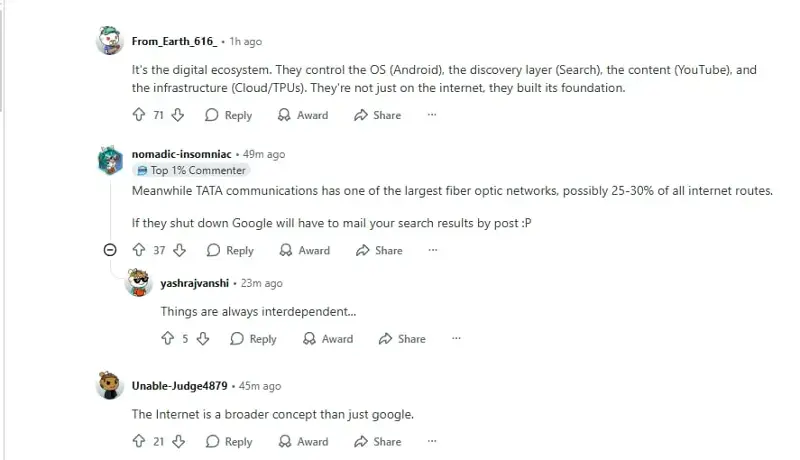Open more options on yashrajvanshi's reply
Image resolution: width=800 pixels, height=460 pixels.
click(x=457, y=339)
